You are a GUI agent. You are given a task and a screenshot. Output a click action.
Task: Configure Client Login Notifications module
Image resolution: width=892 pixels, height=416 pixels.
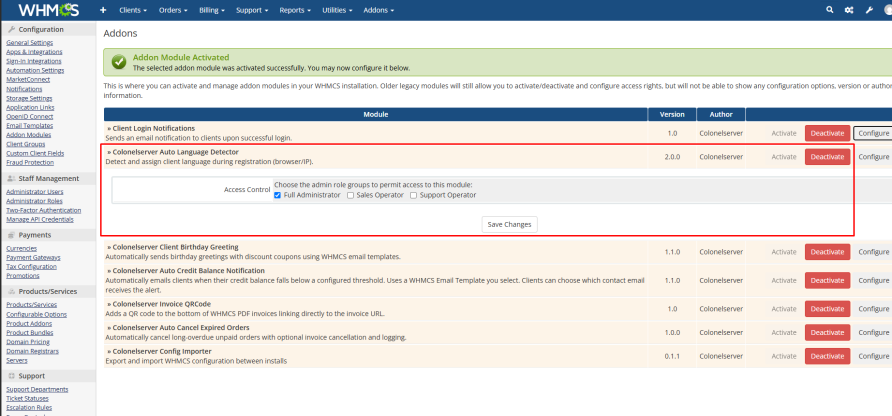pyautogui.click(x=873, y=133)
